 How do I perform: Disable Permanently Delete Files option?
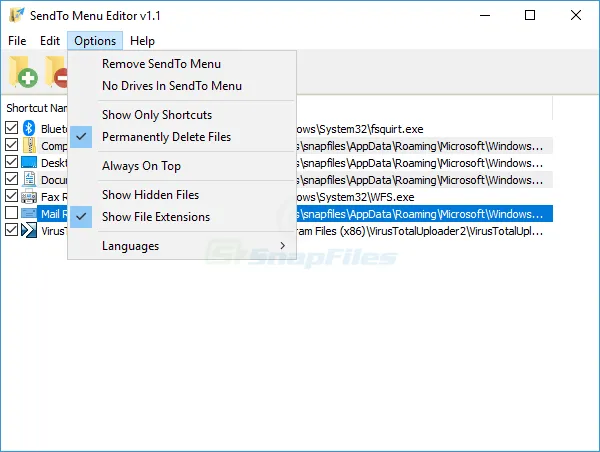coord(182,137)
